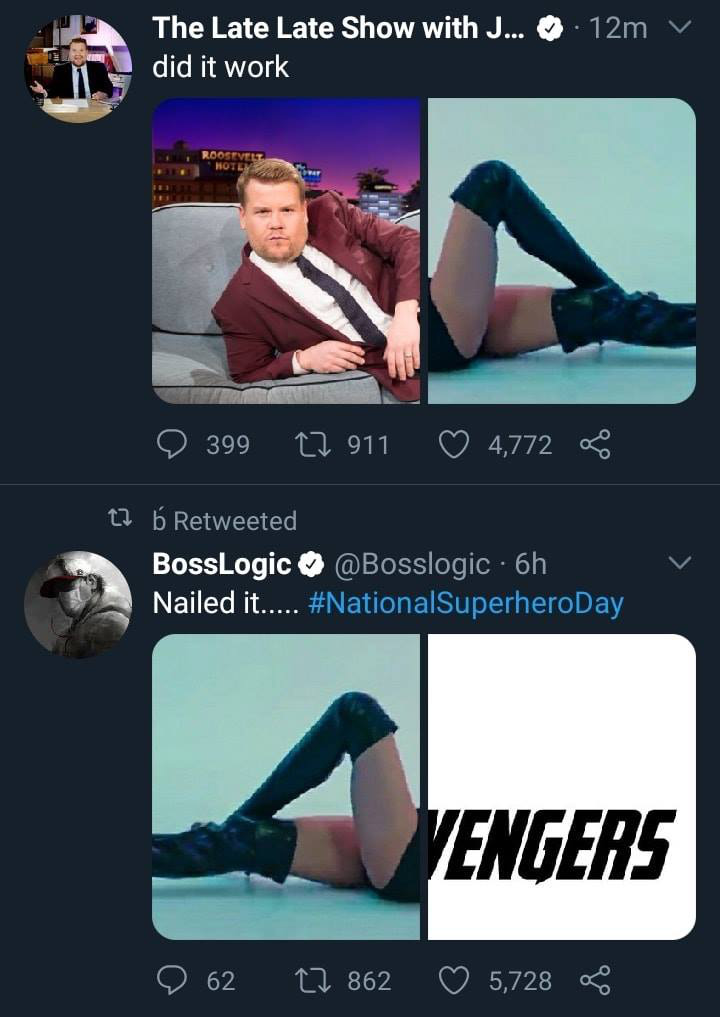Share the Late Late Show tweet
Image resolution: width=720 pixels, height=1017 pixels.
point(595,444)
